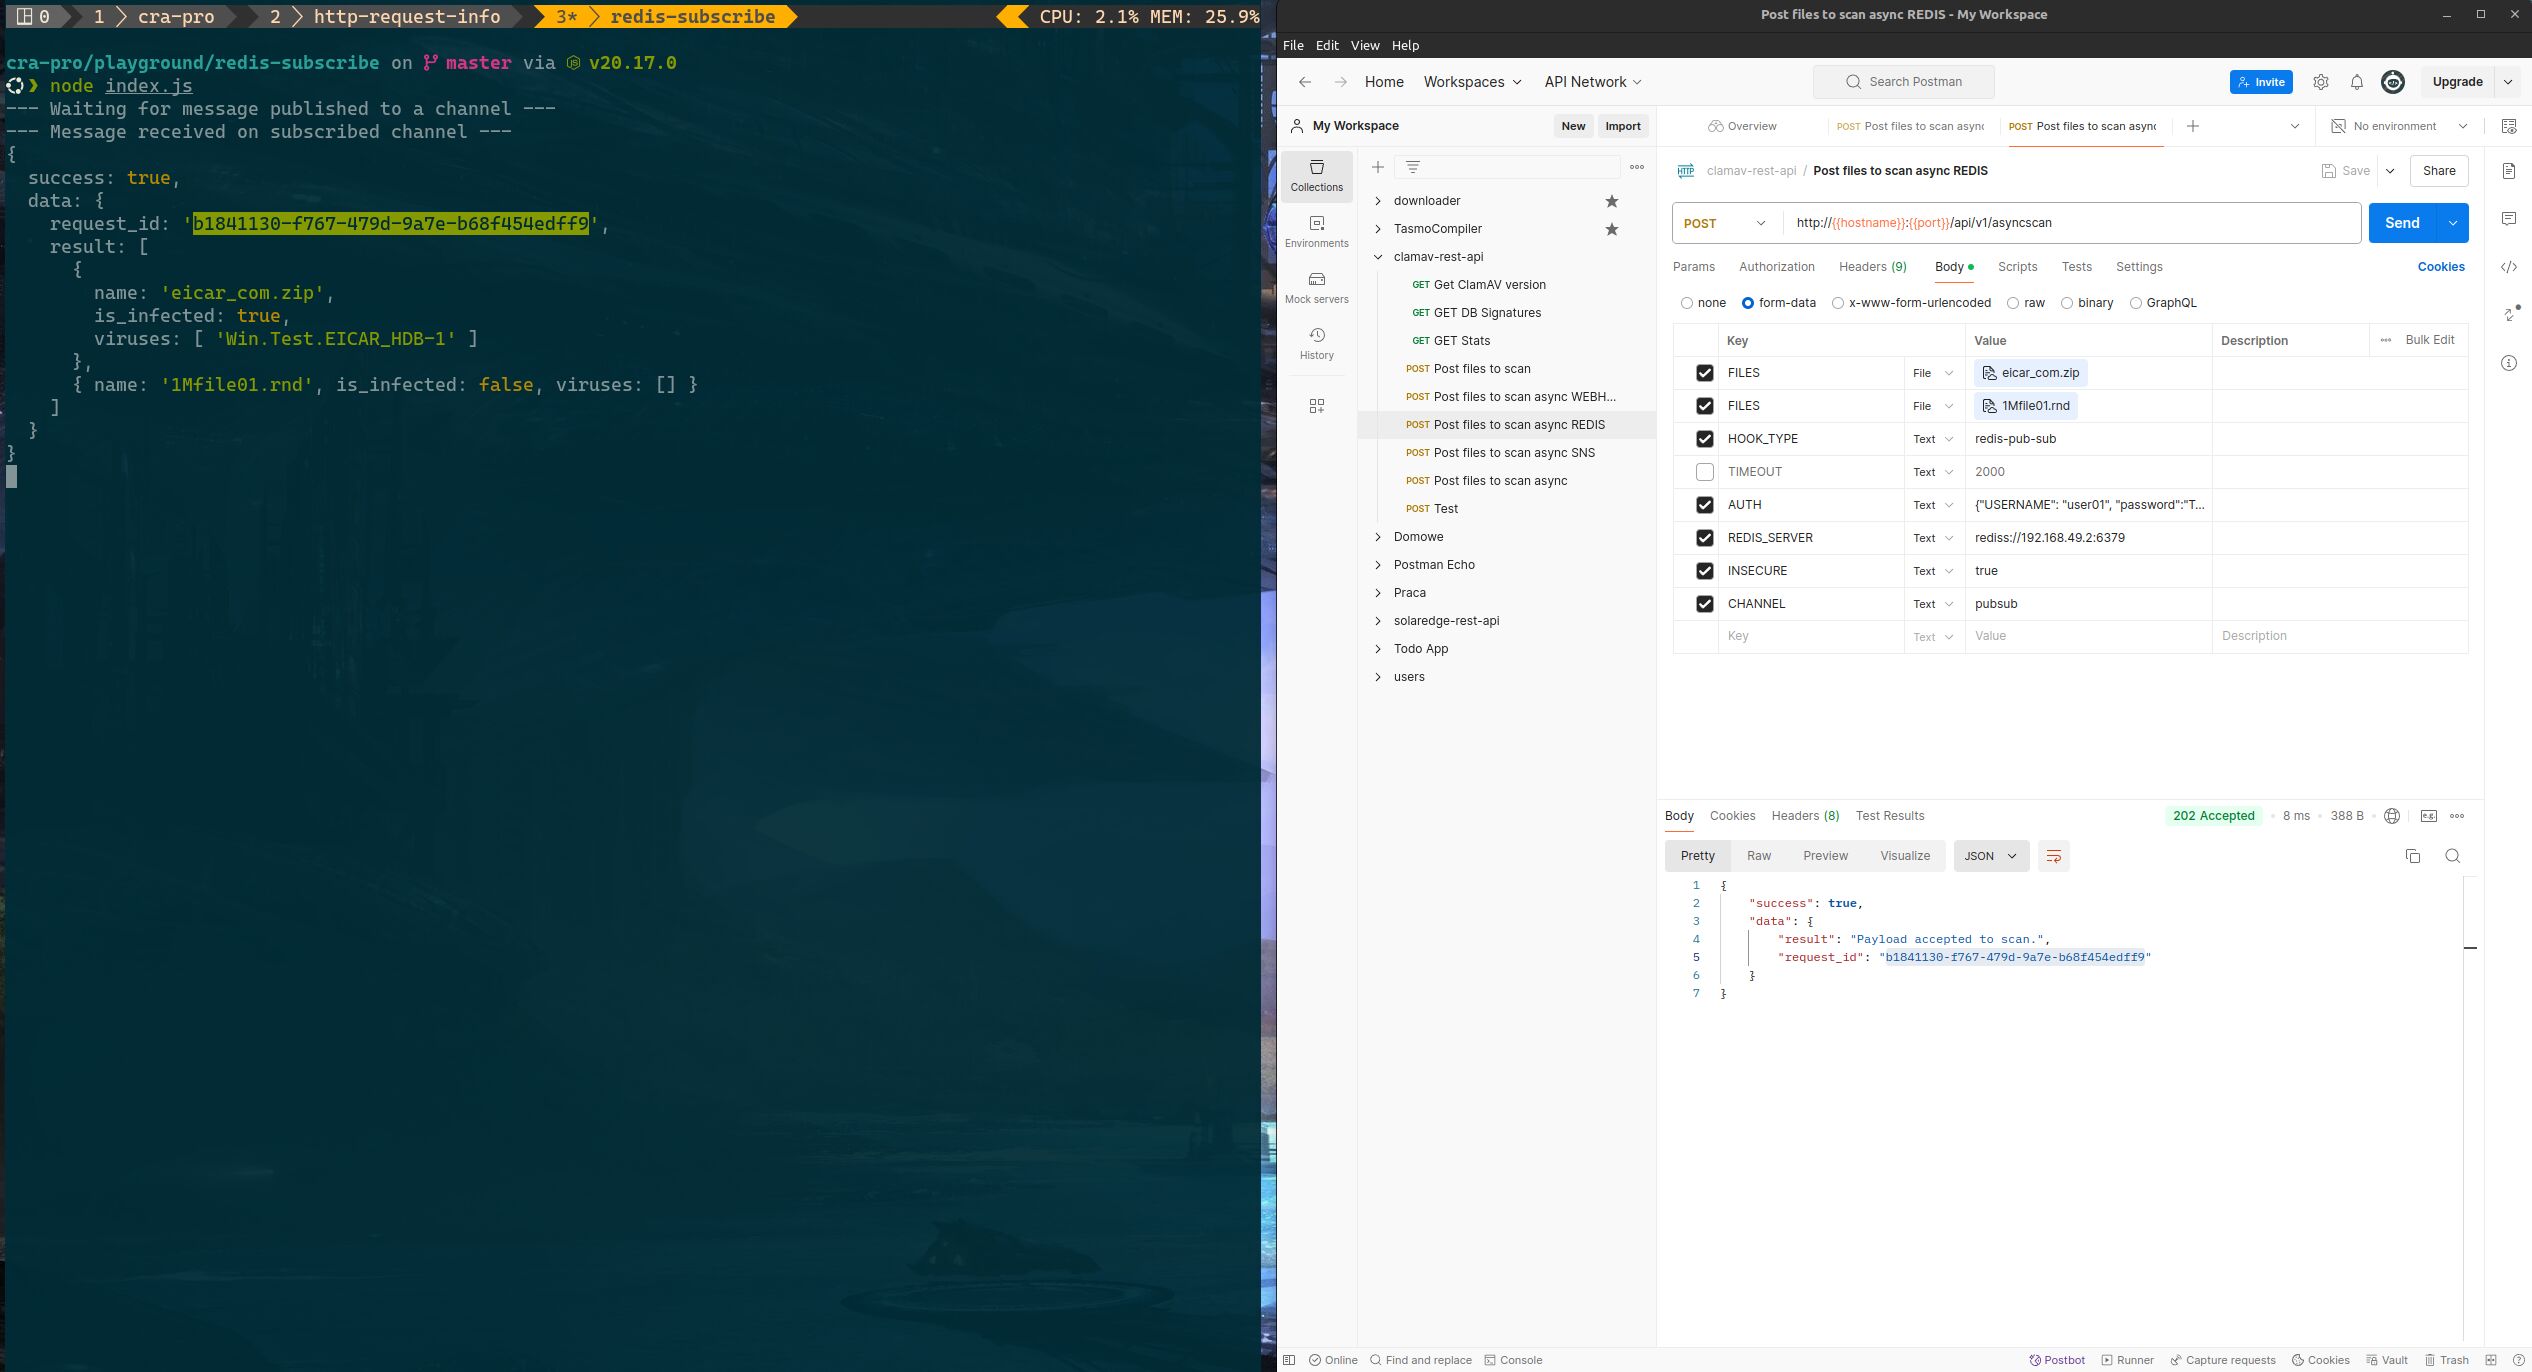The image size is (2532, 1372).
Task: Open the notifications bell icon
Action: click(x=2356, y=82)
